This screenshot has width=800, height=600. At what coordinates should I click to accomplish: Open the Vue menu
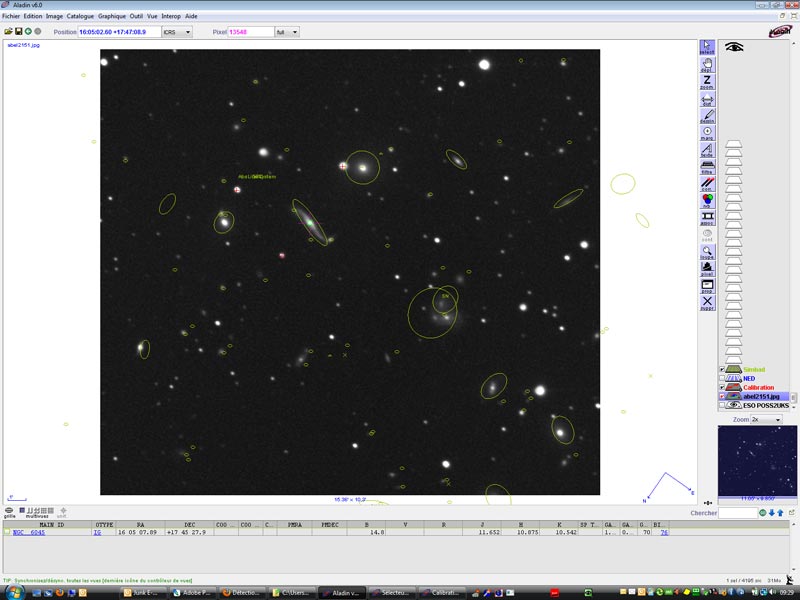click(152, 16)
